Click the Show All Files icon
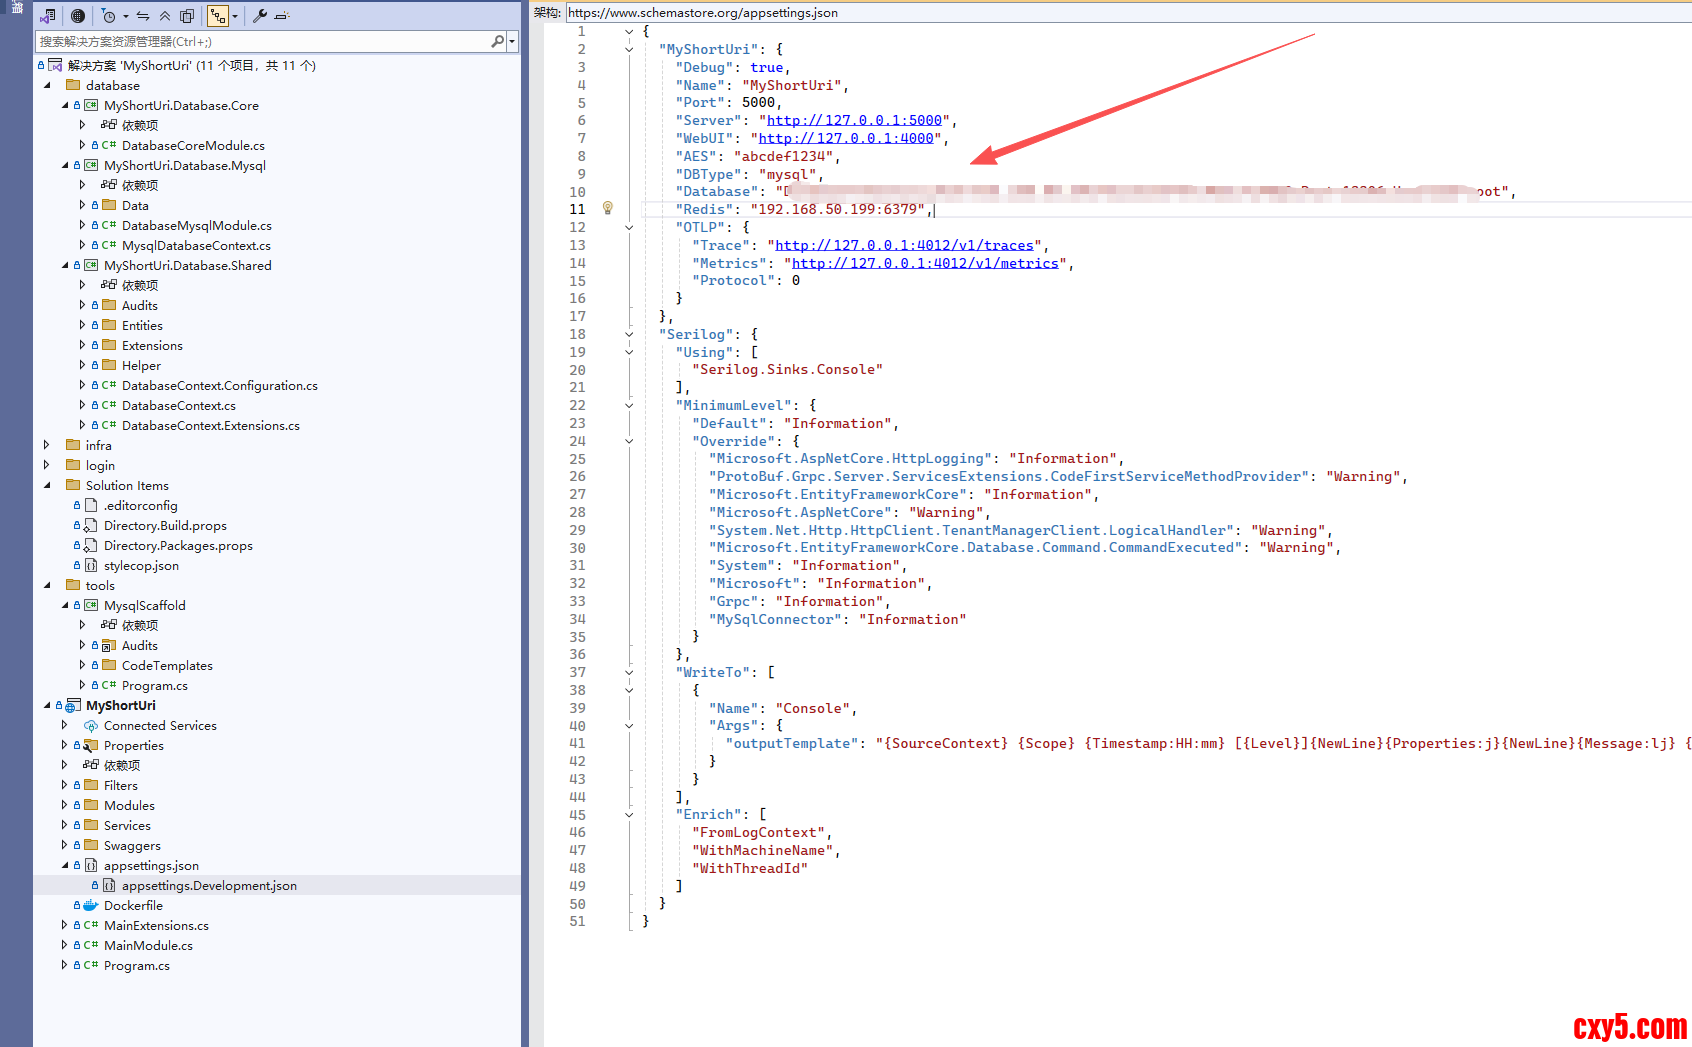Image resolution: width=1692 pixels, height=1047 pixels. 187,16
